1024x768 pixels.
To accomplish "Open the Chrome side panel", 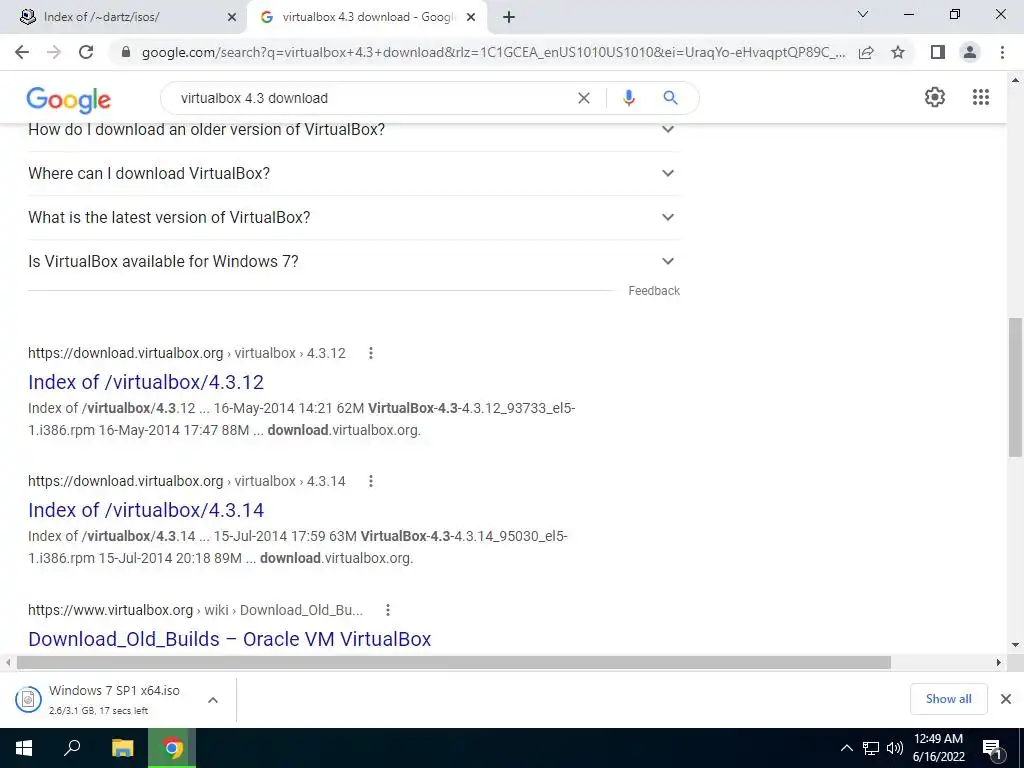I will pos(938,52).
